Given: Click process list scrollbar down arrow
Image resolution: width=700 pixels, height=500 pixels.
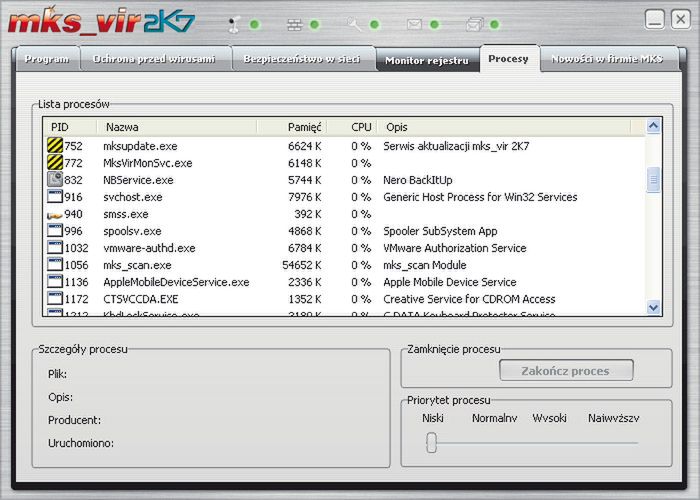Looking at the screenshot, I should click(653, 308).
